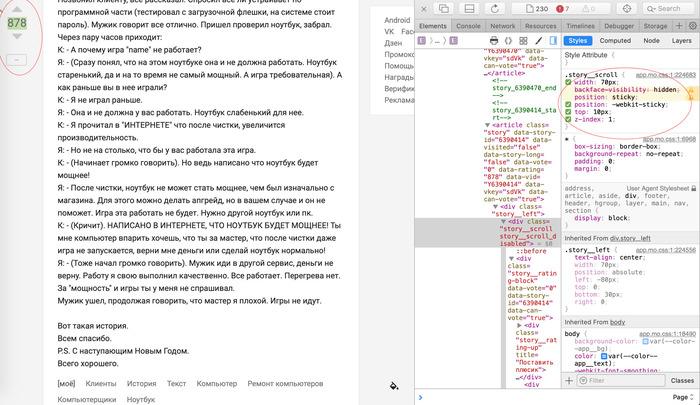Click the Classes button in styles footer
700x405 pixels.
tap(681, 380)
